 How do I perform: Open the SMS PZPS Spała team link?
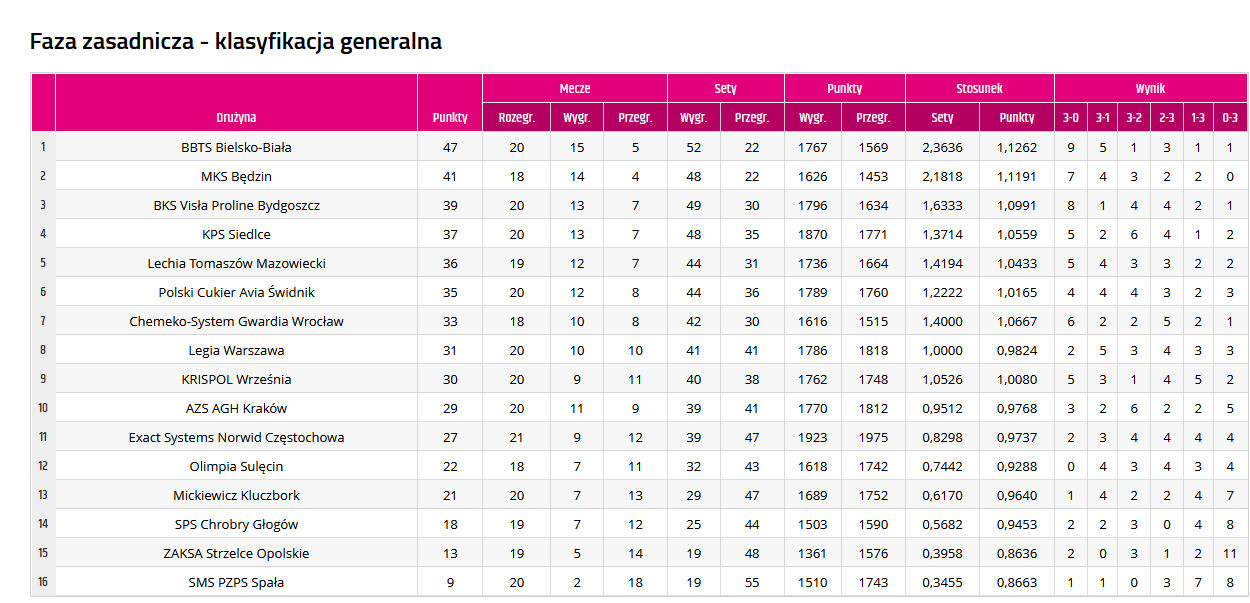point(236,582)
